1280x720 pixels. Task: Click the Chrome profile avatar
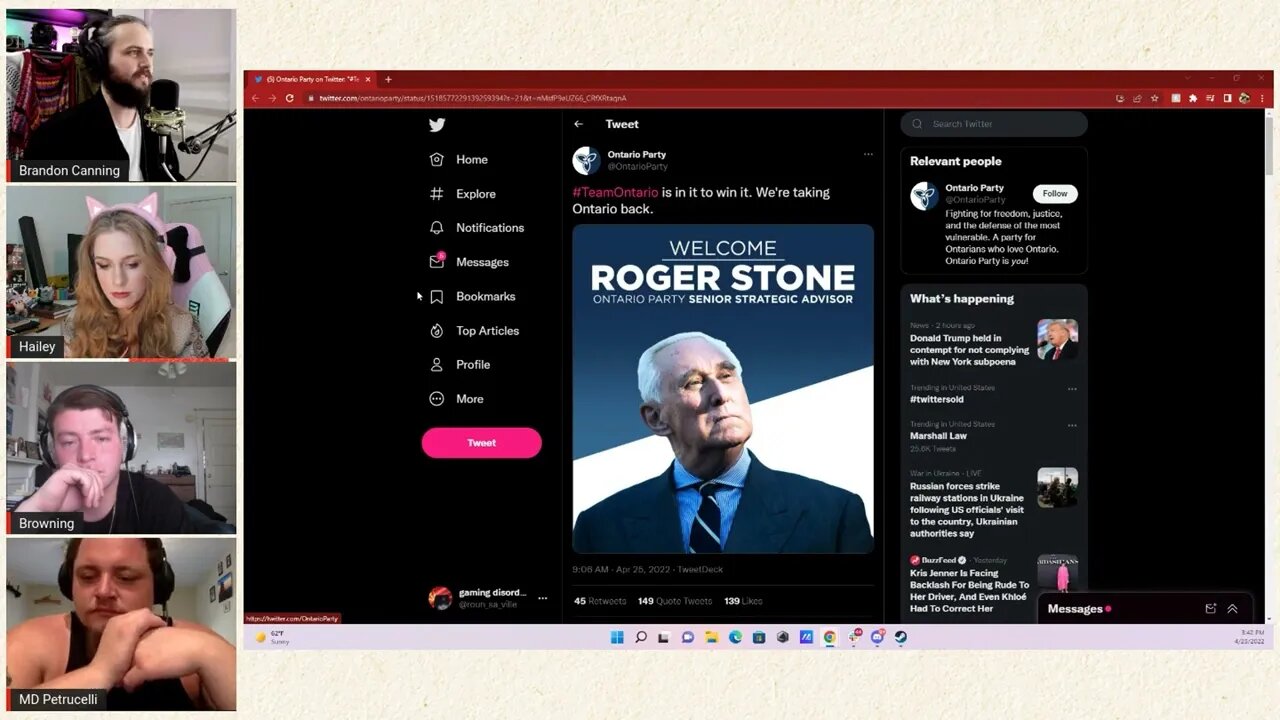coord(1244,98)
